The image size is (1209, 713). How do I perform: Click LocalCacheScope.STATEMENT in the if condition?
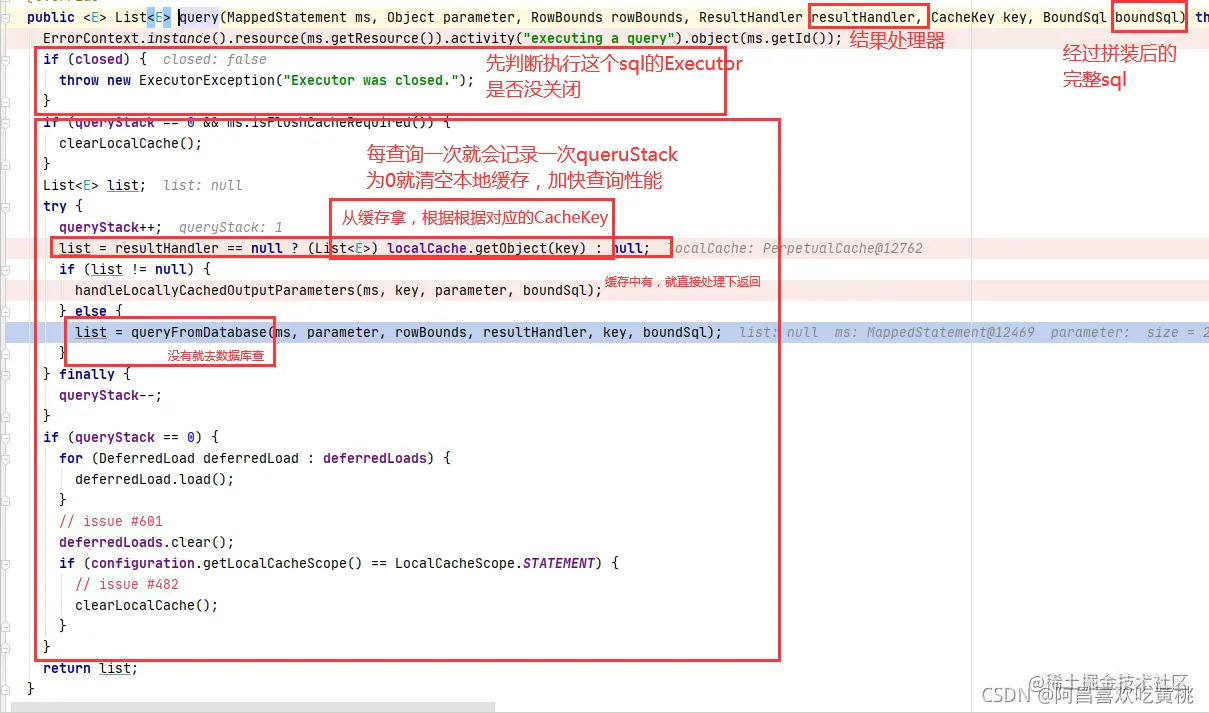point(495,563)
